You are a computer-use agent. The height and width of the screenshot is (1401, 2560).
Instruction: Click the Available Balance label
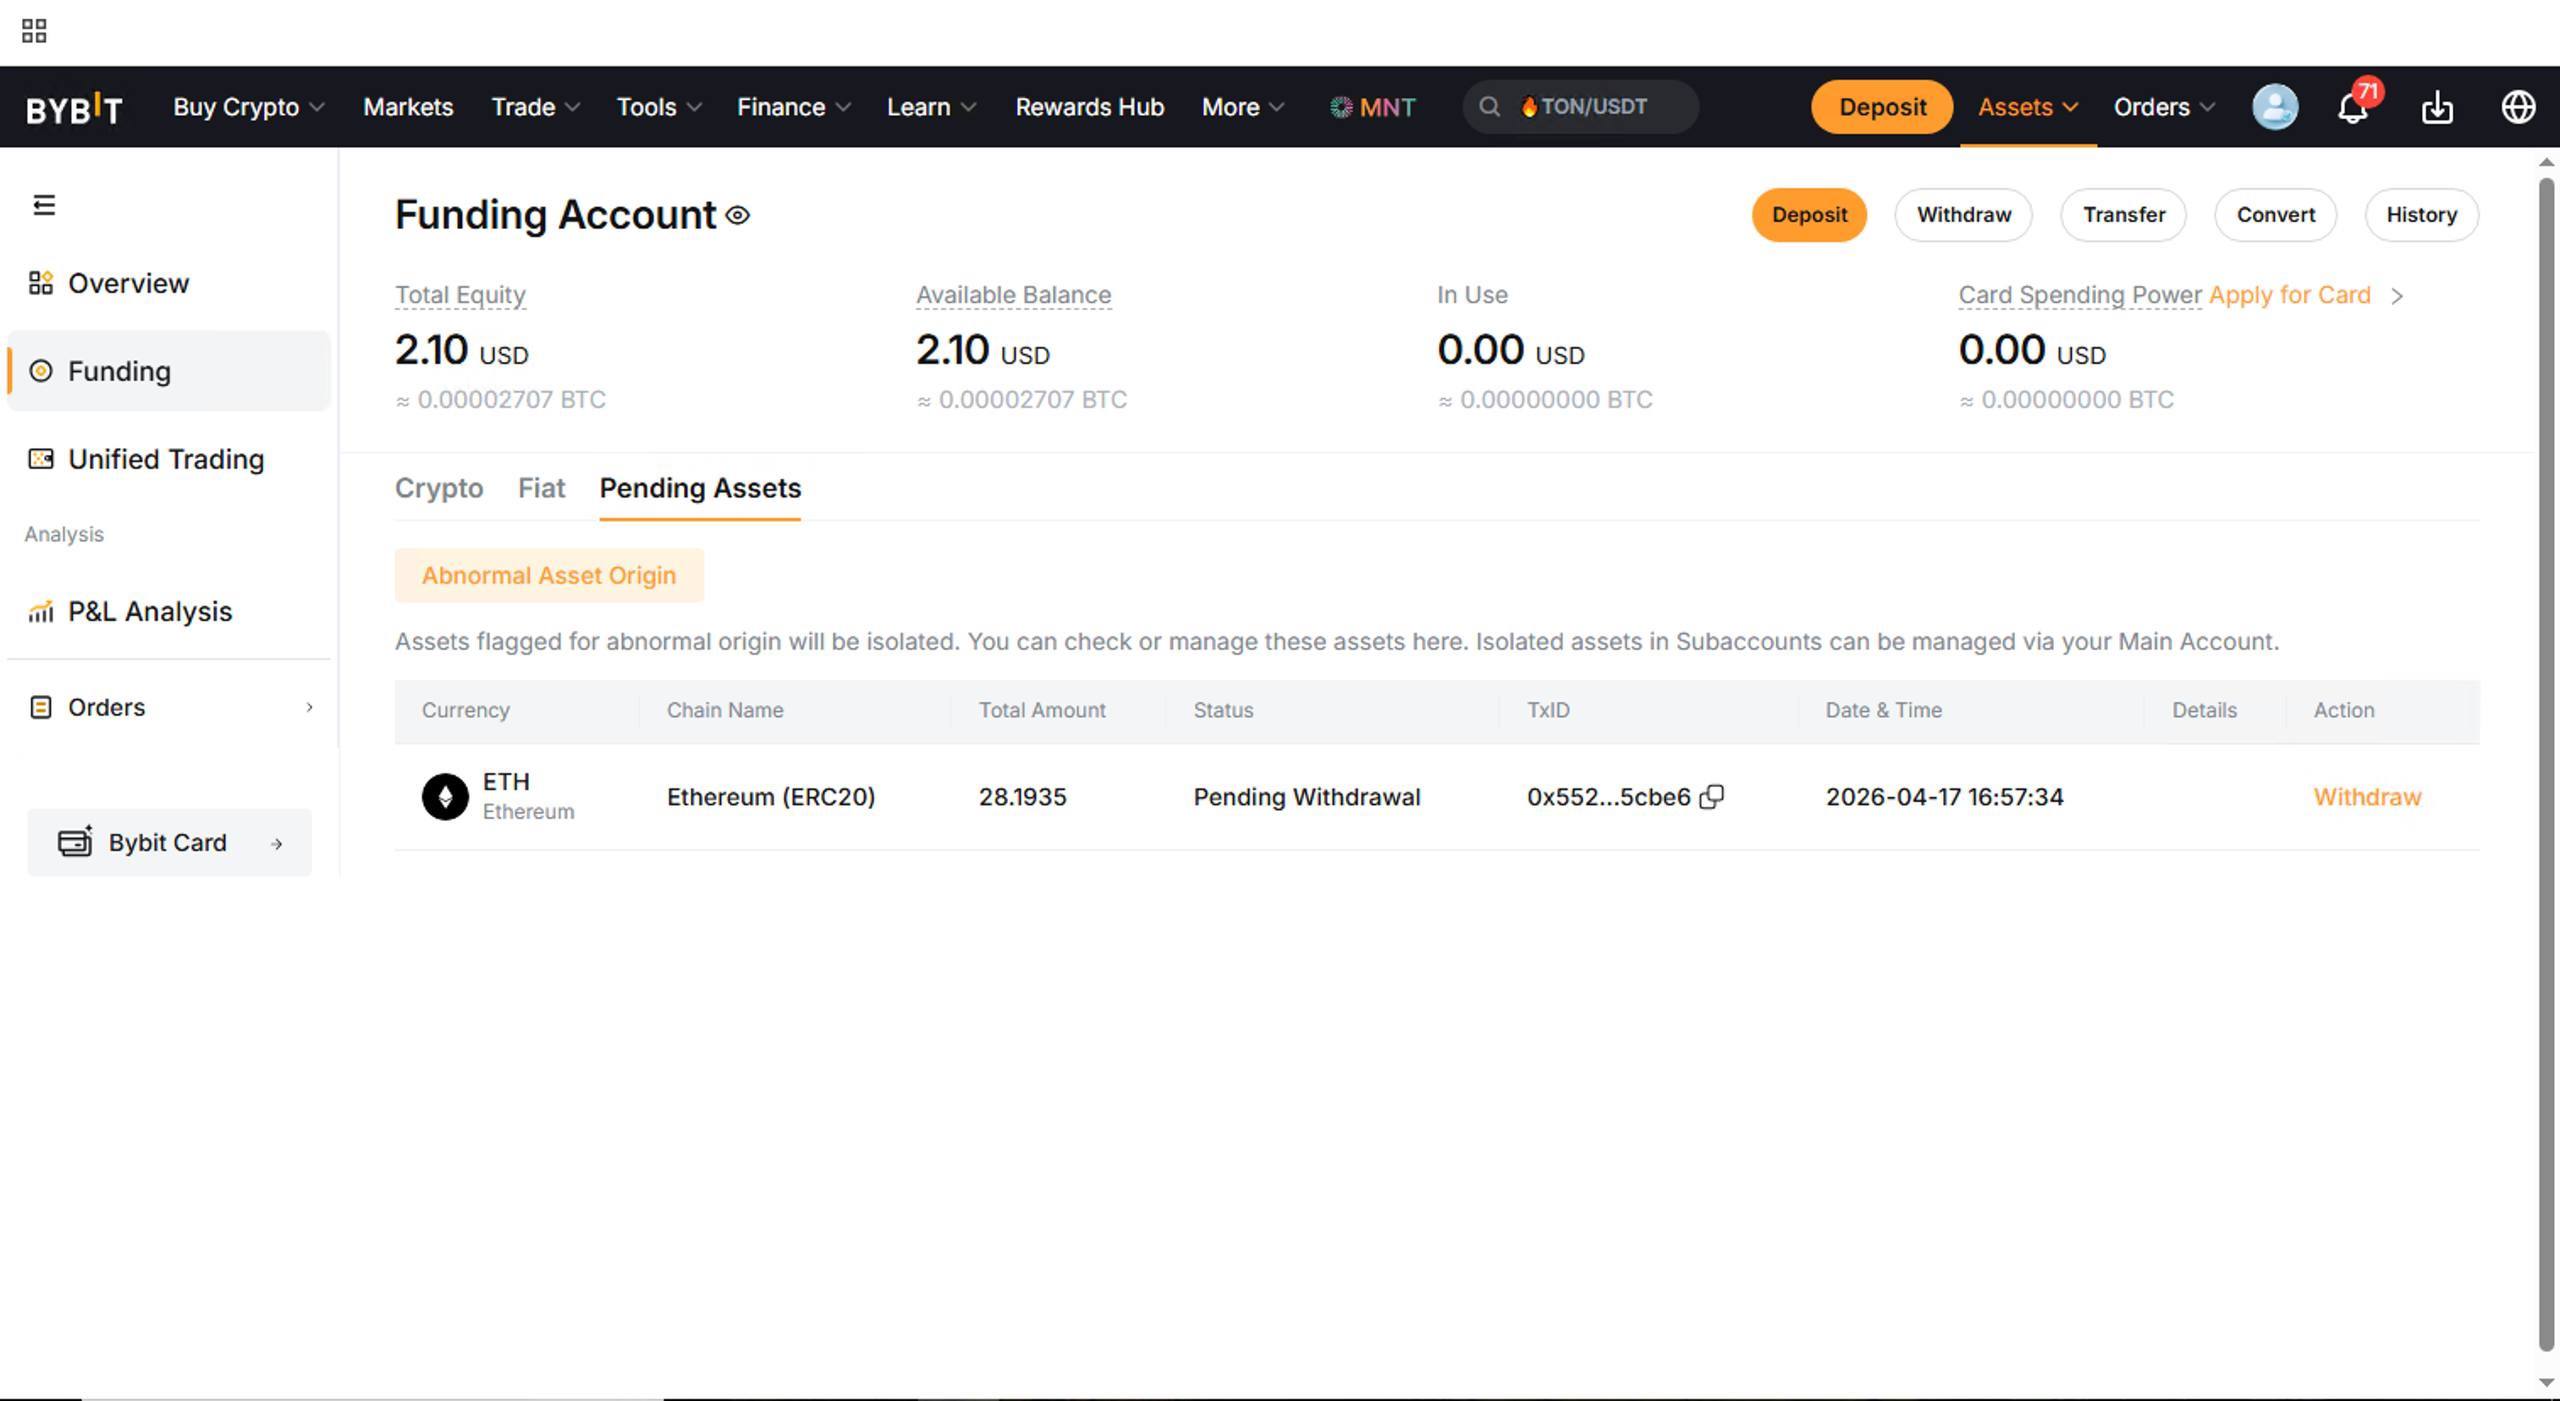(x=1013, y=295)
